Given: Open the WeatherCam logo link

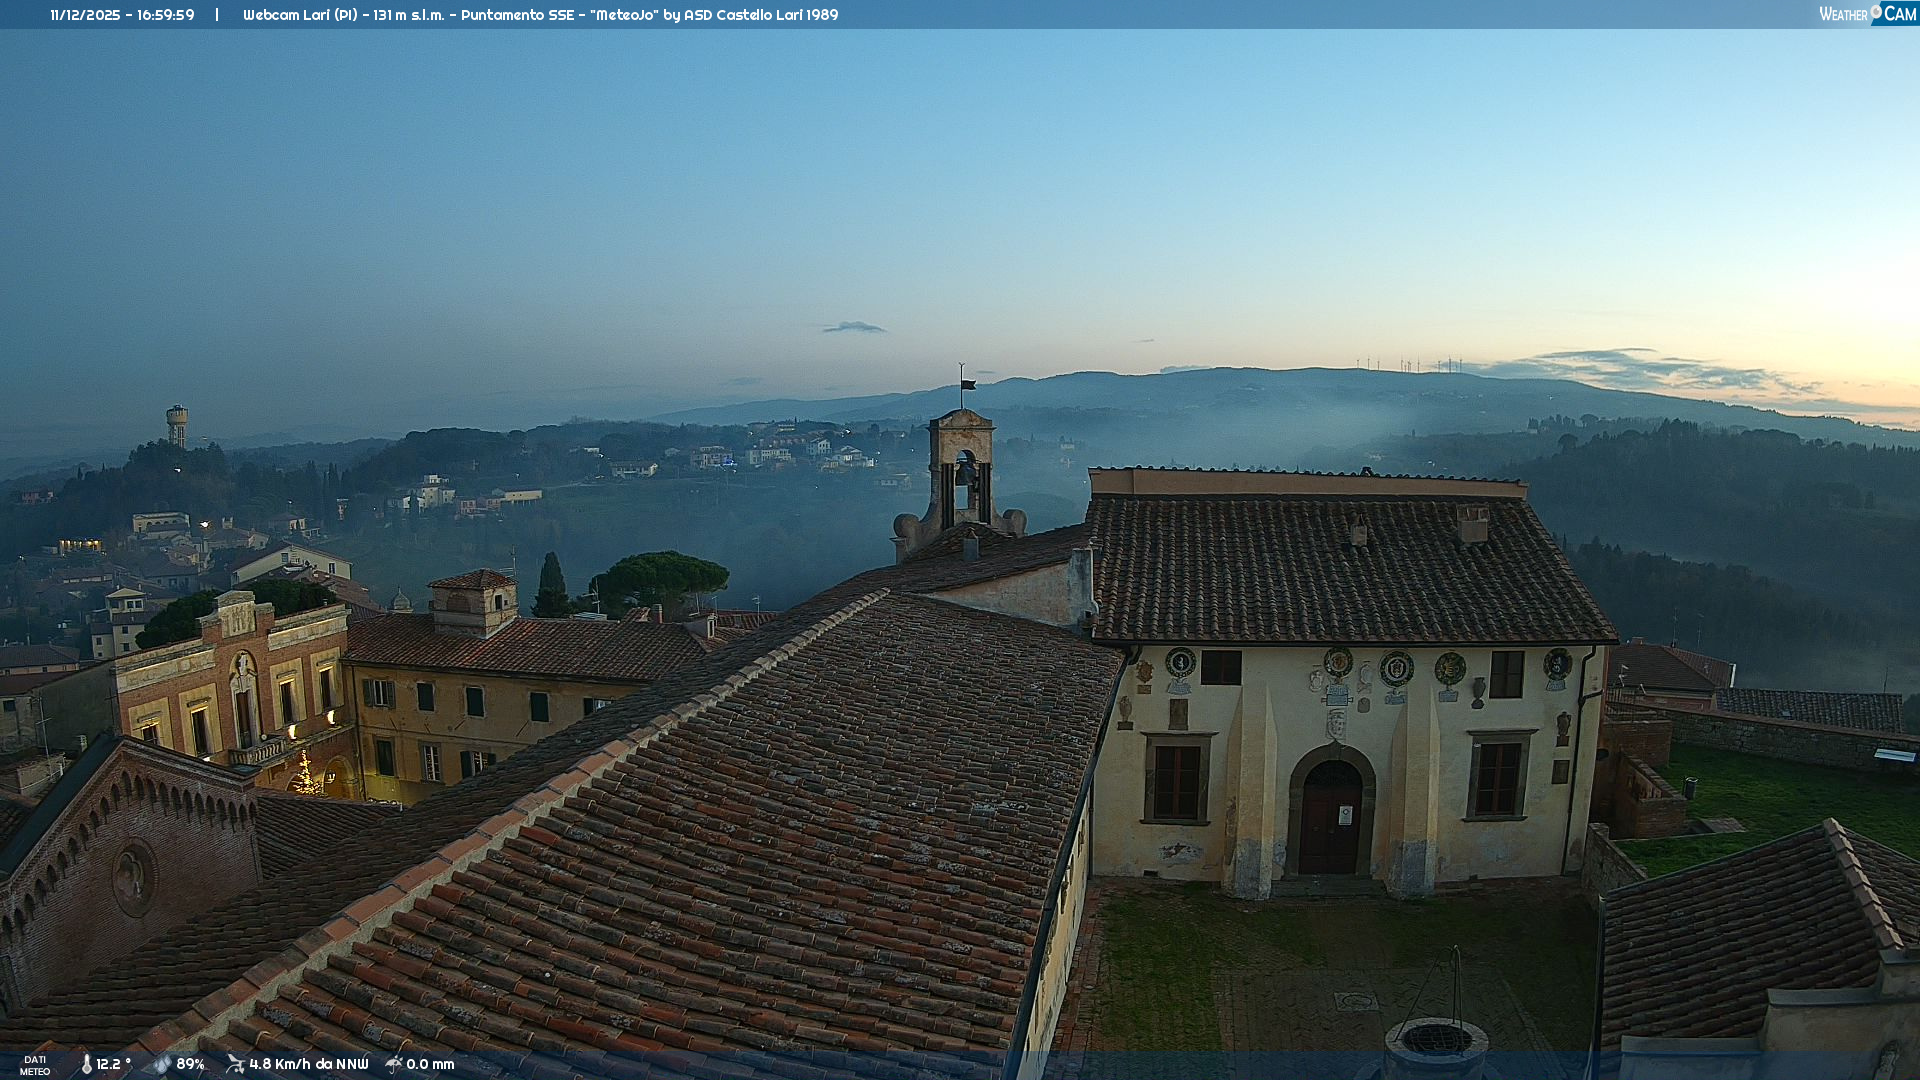Looking at the screenshot, I should [1866, 14].
